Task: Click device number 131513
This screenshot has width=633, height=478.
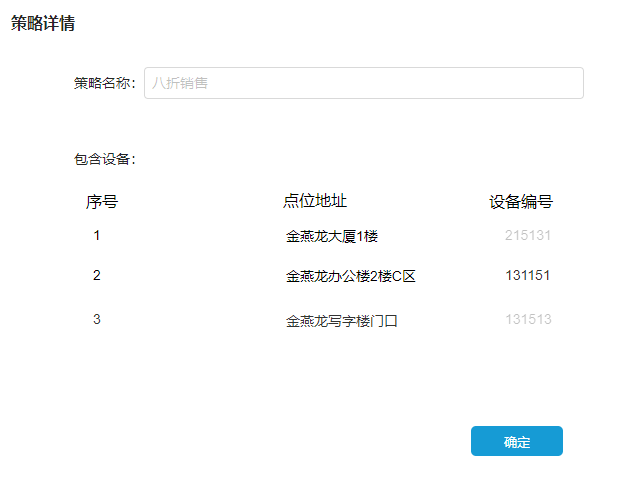Action: pos(528,319)
